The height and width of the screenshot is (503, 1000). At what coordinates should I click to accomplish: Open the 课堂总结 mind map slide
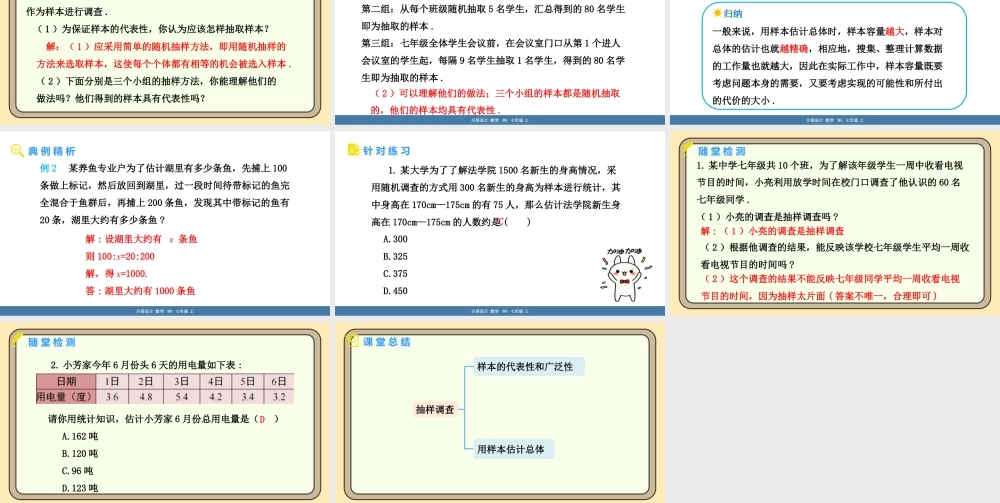coord(500,412)
